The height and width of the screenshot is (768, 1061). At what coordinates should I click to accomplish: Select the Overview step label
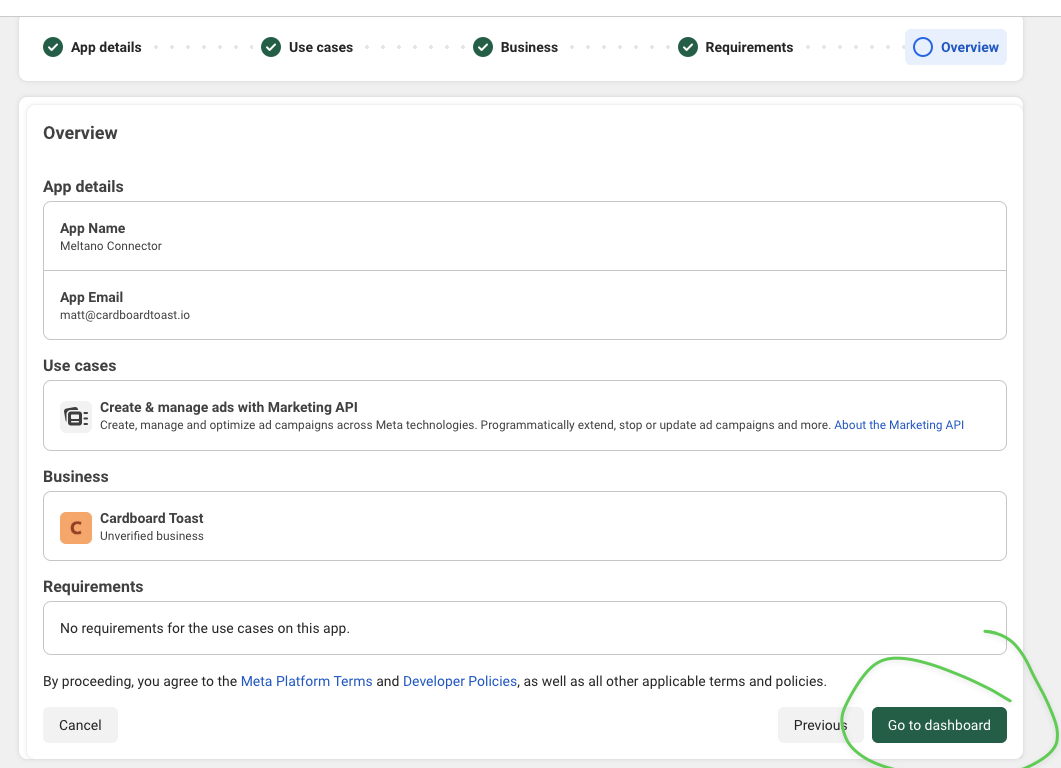click(x=969, y=47)
